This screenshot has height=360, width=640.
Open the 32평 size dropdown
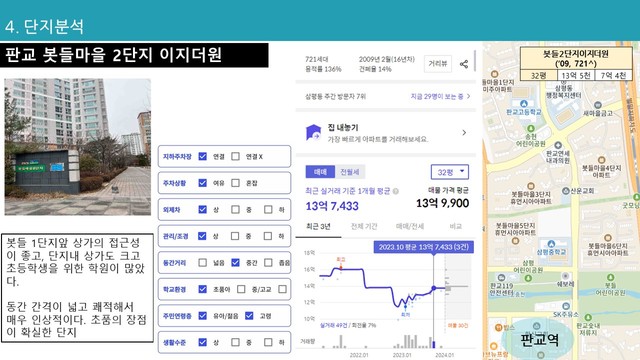pyautogui.click(x=450, y=172)
